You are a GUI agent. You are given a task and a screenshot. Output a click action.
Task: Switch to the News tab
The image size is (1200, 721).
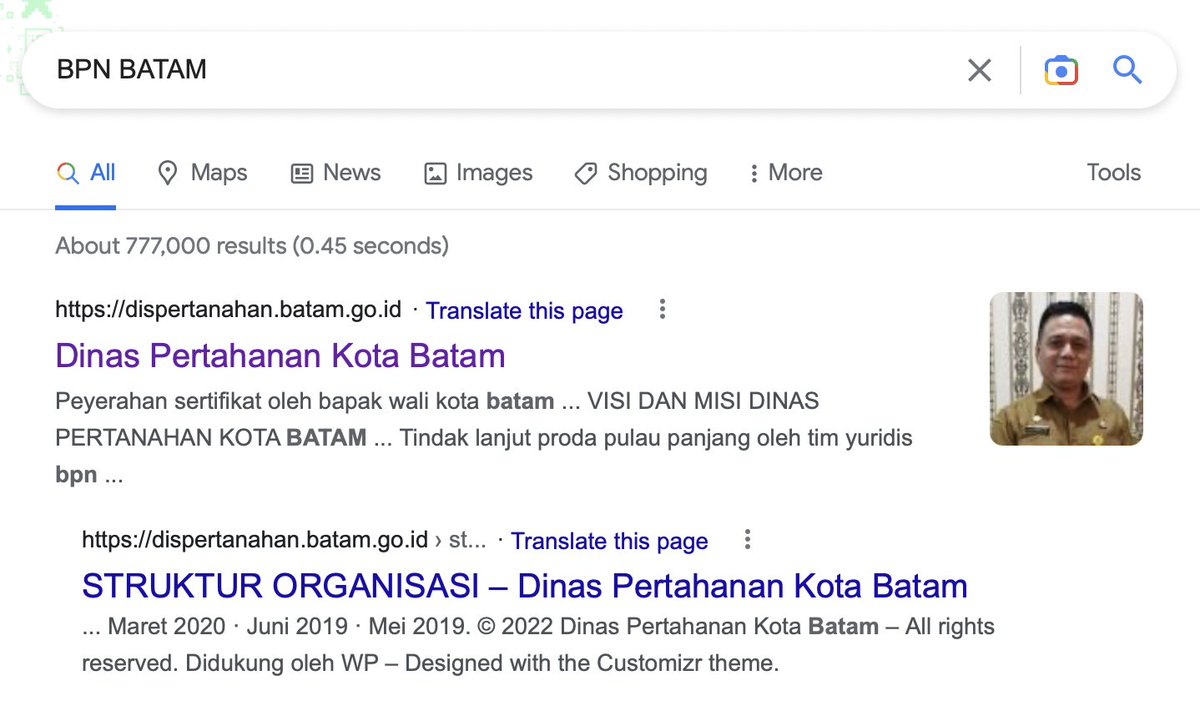pyautogui.click(x=335, y=173)
